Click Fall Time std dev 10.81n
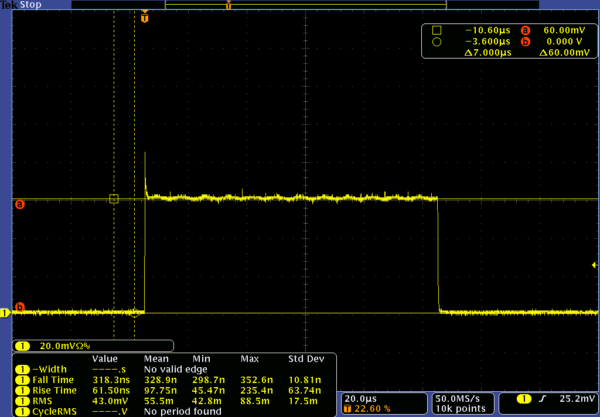The width and height of the screenshot is (600, 417). [x=305, y=380]
